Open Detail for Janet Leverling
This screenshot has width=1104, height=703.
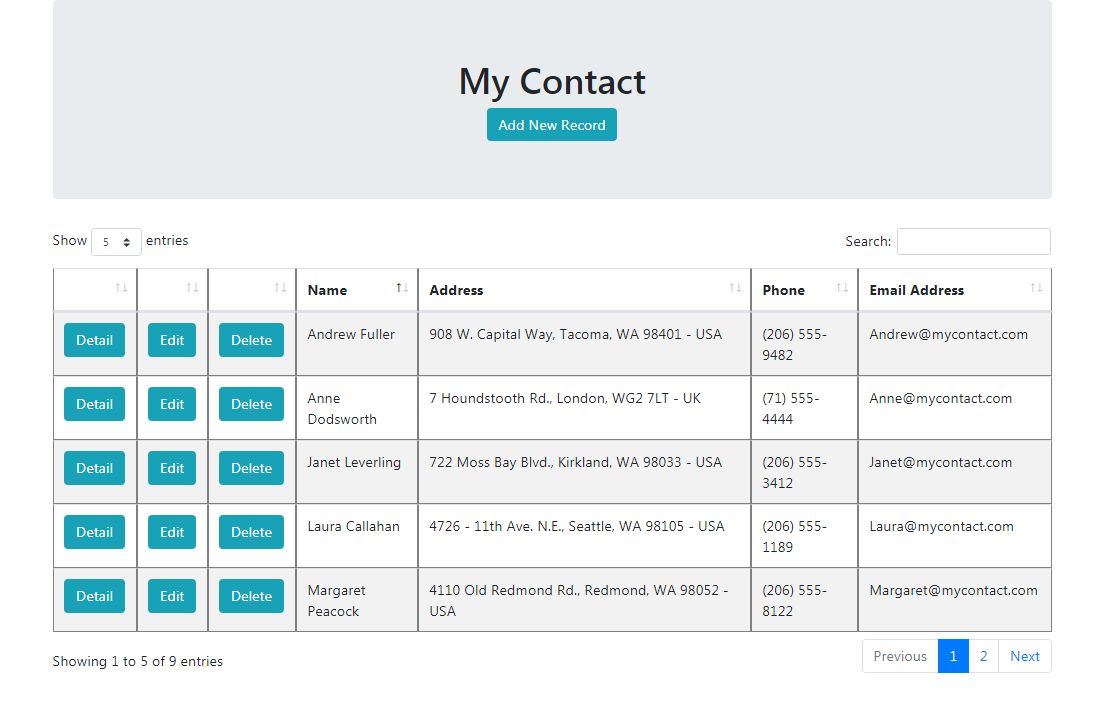[94, 468]
